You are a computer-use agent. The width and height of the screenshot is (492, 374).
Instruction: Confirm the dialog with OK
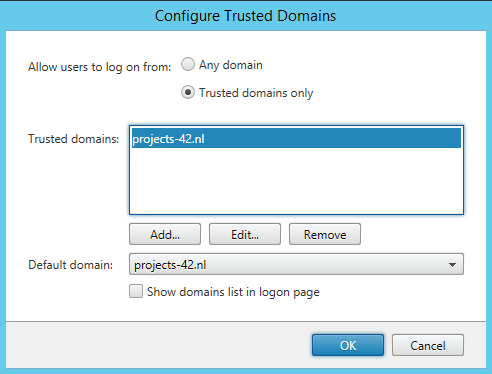click(348, 345)
